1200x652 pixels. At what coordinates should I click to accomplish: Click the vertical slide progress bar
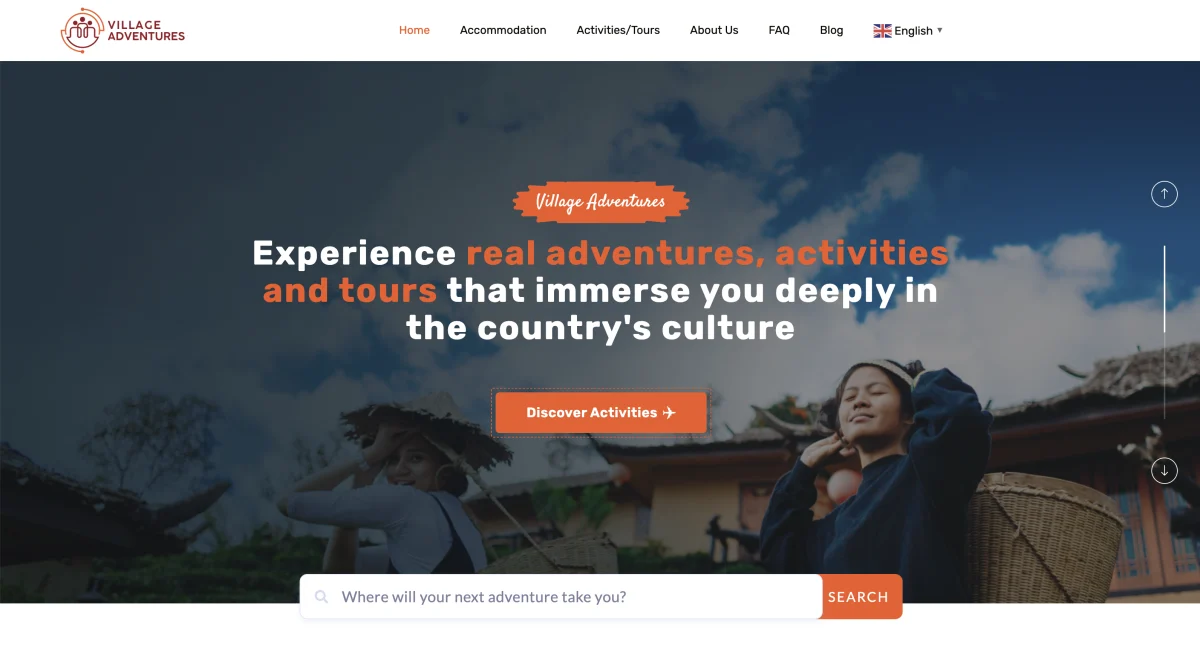coord(1164,332)
